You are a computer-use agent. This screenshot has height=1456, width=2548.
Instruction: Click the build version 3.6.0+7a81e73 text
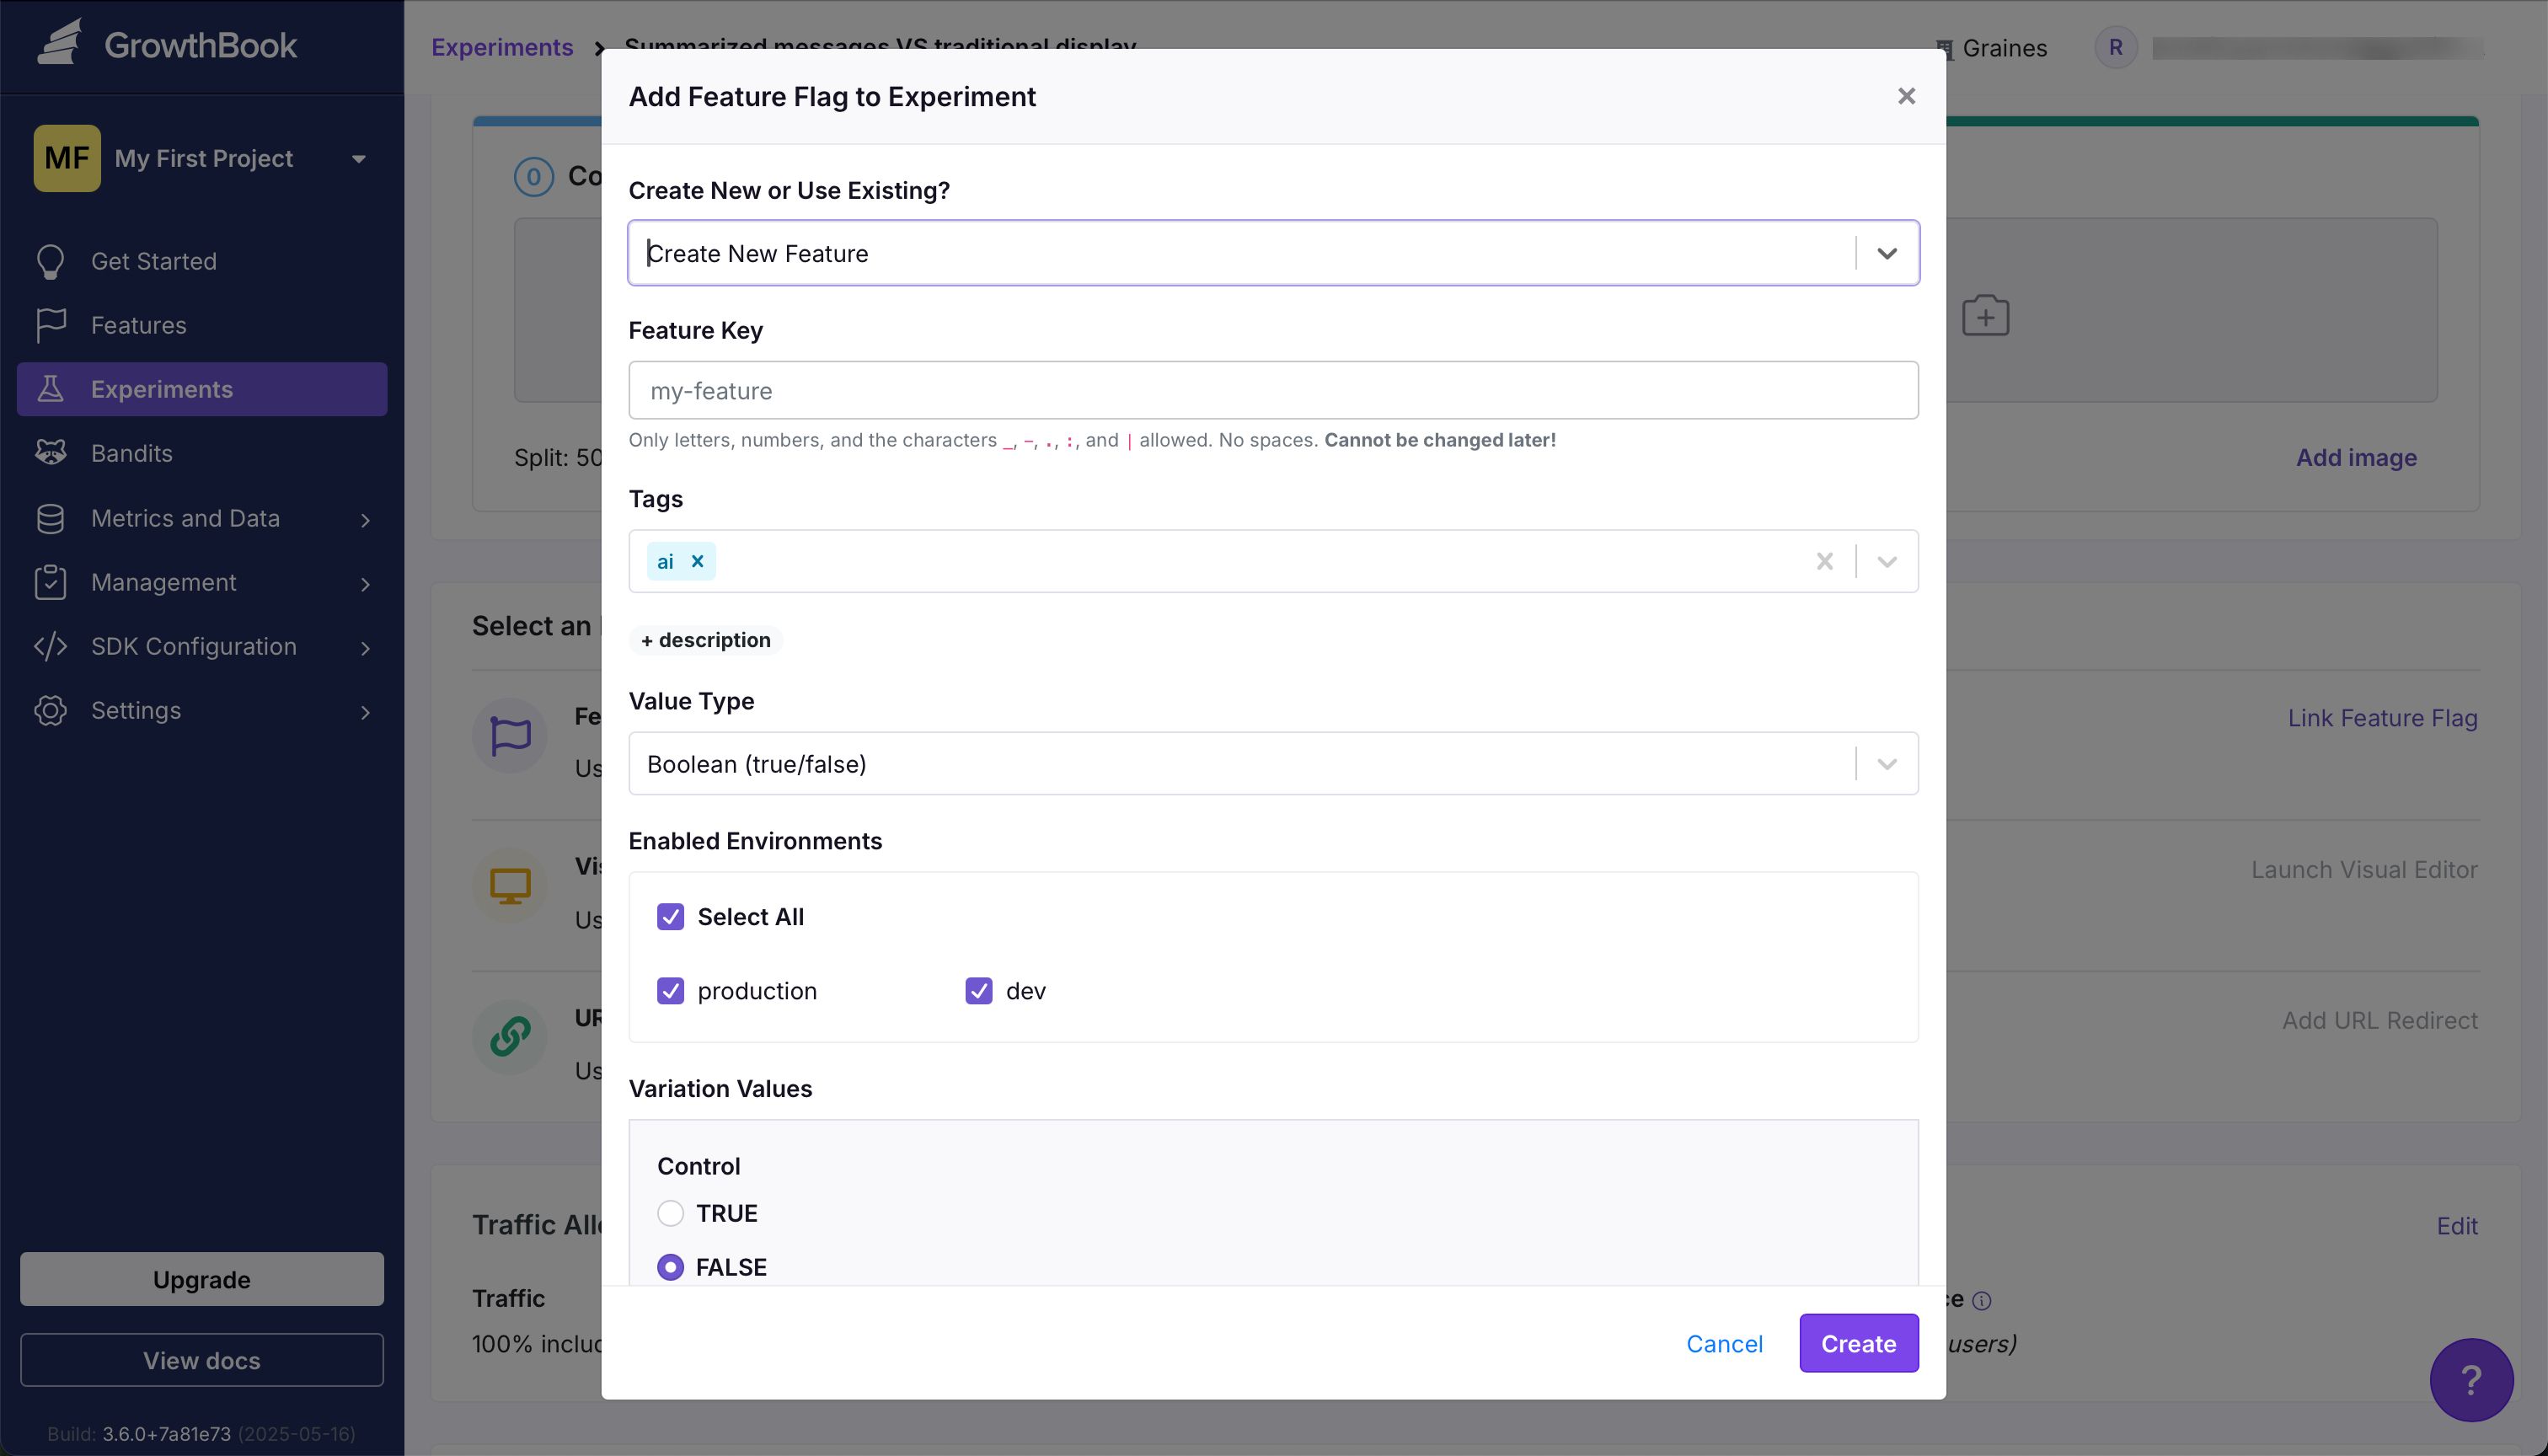point(166,1433)
